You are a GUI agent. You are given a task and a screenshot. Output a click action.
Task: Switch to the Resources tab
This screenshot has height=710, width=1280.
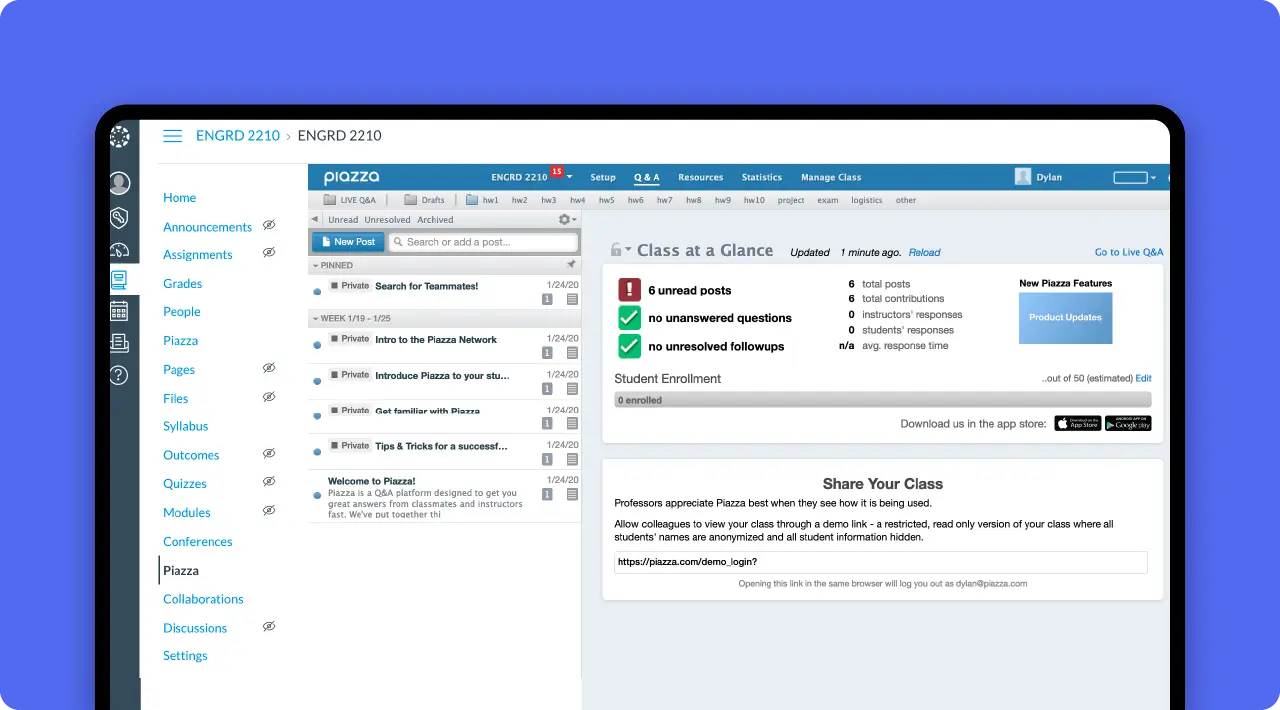coord(701,178)
